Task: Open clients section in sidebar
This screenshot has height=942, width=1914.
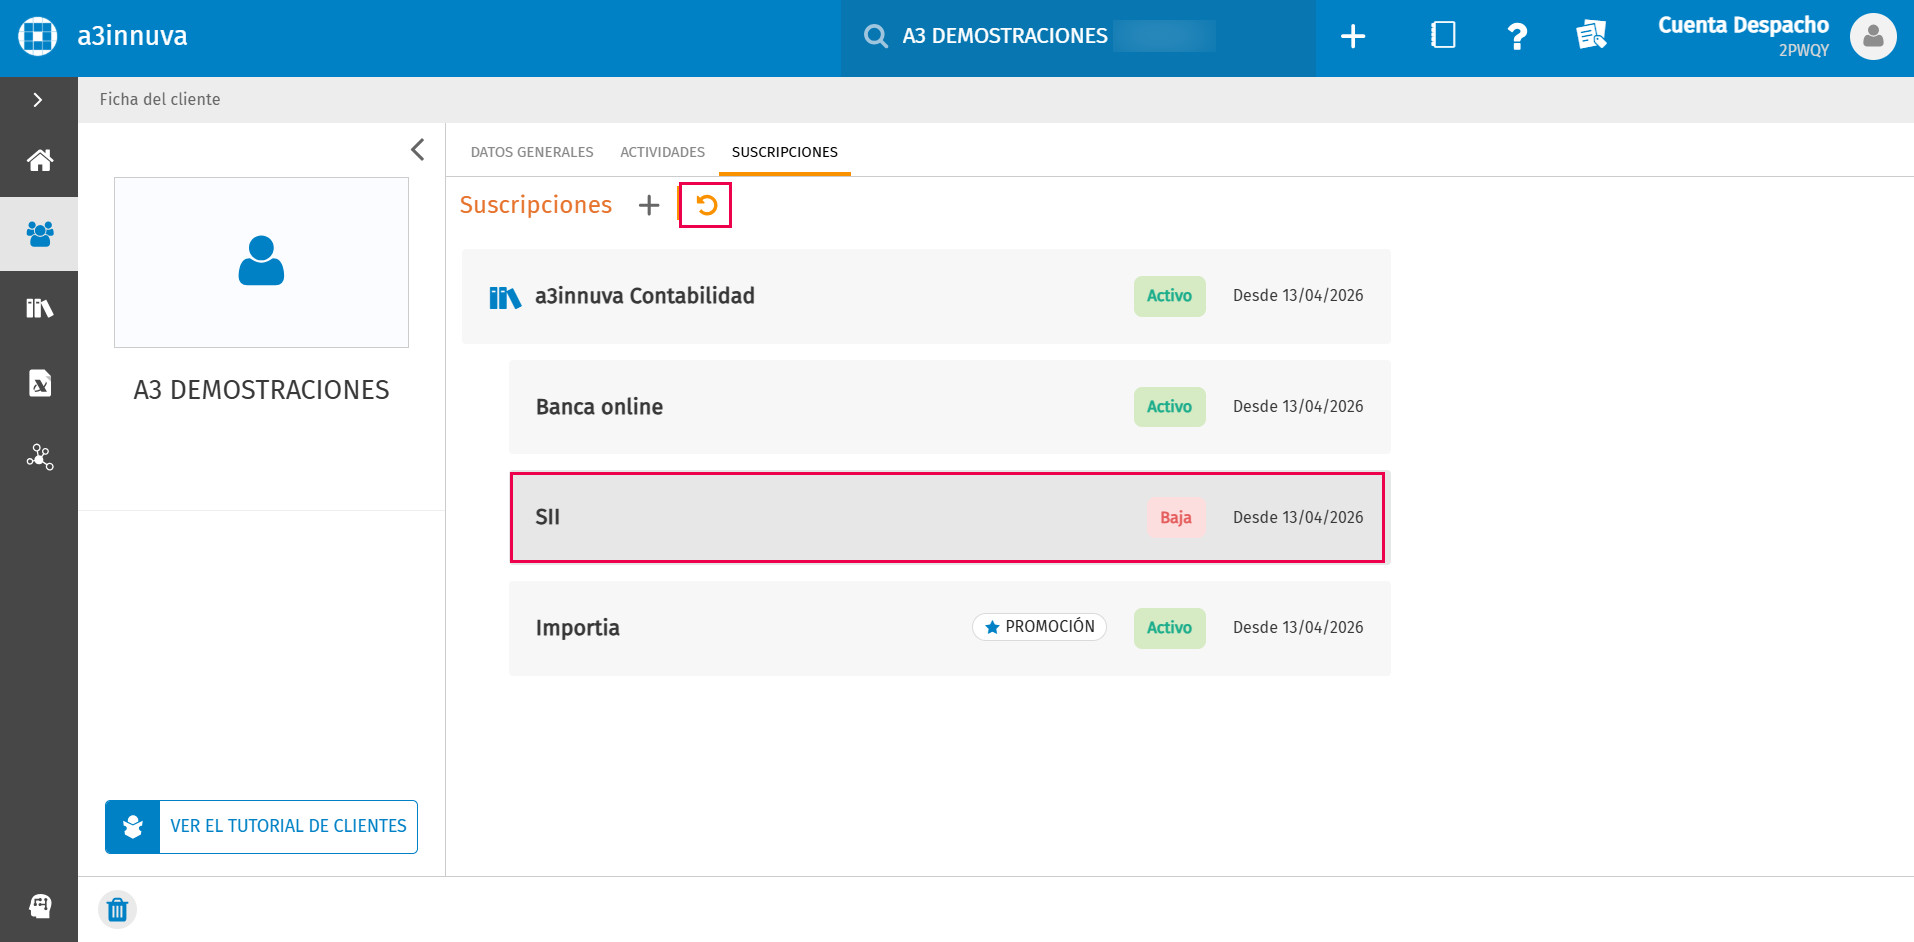Action: 39,234
